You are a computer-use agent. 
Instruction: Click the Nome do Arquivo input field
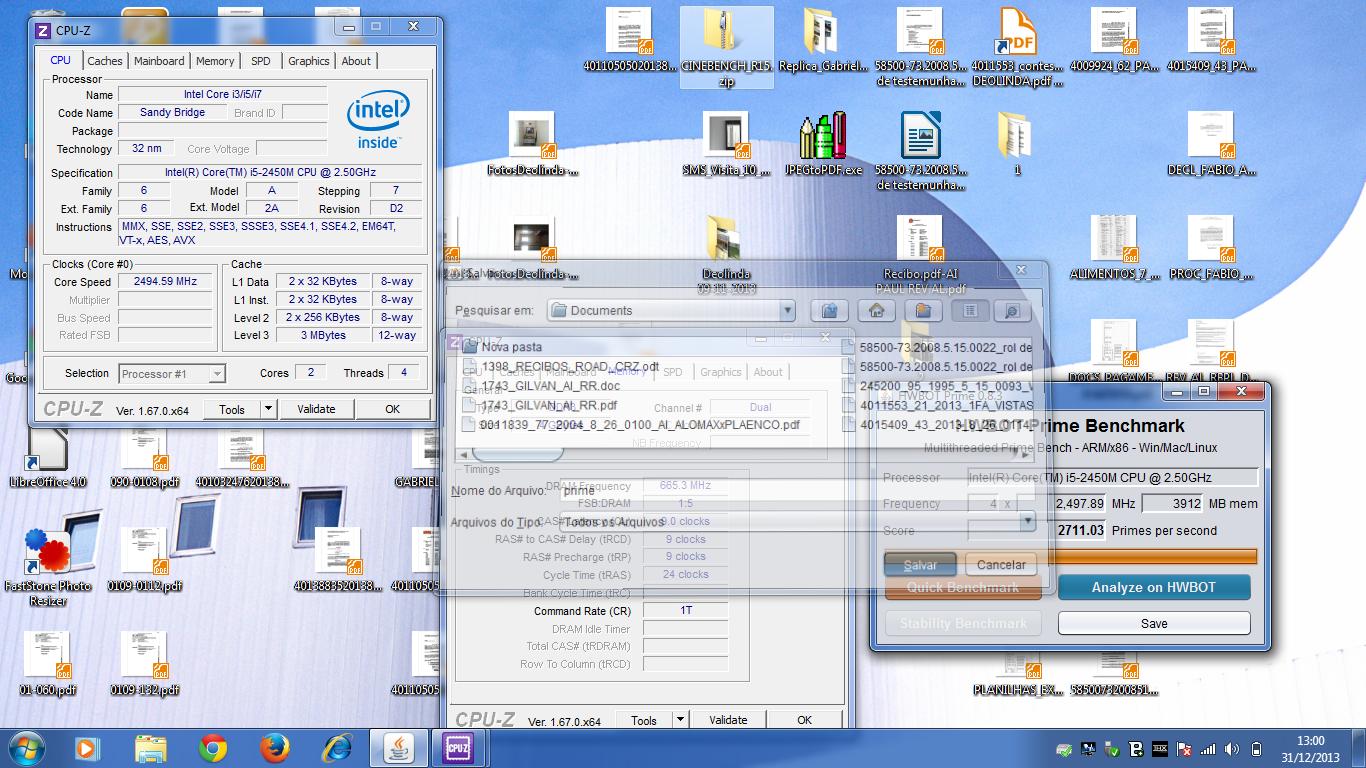pyautogui.click(x=797, y=491)
